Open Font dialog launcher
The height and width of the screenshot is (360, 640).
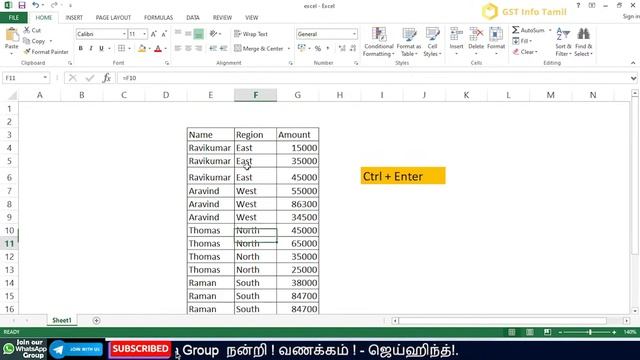[x=167, y=63]
